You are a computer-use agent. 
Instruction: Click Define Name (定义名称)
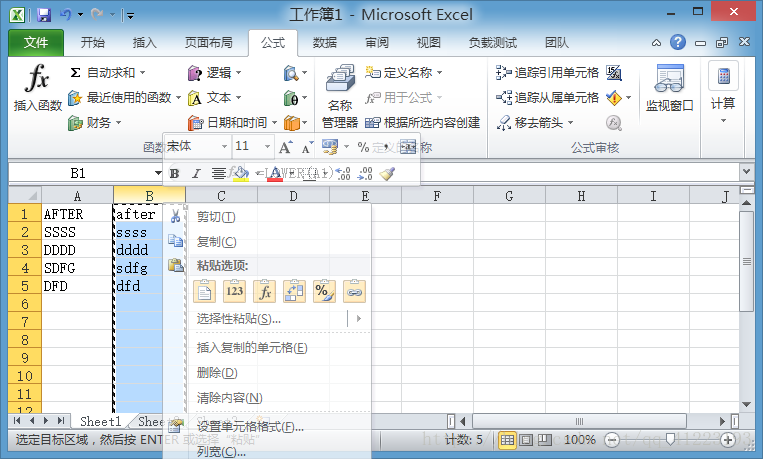[x=404, y=73]
